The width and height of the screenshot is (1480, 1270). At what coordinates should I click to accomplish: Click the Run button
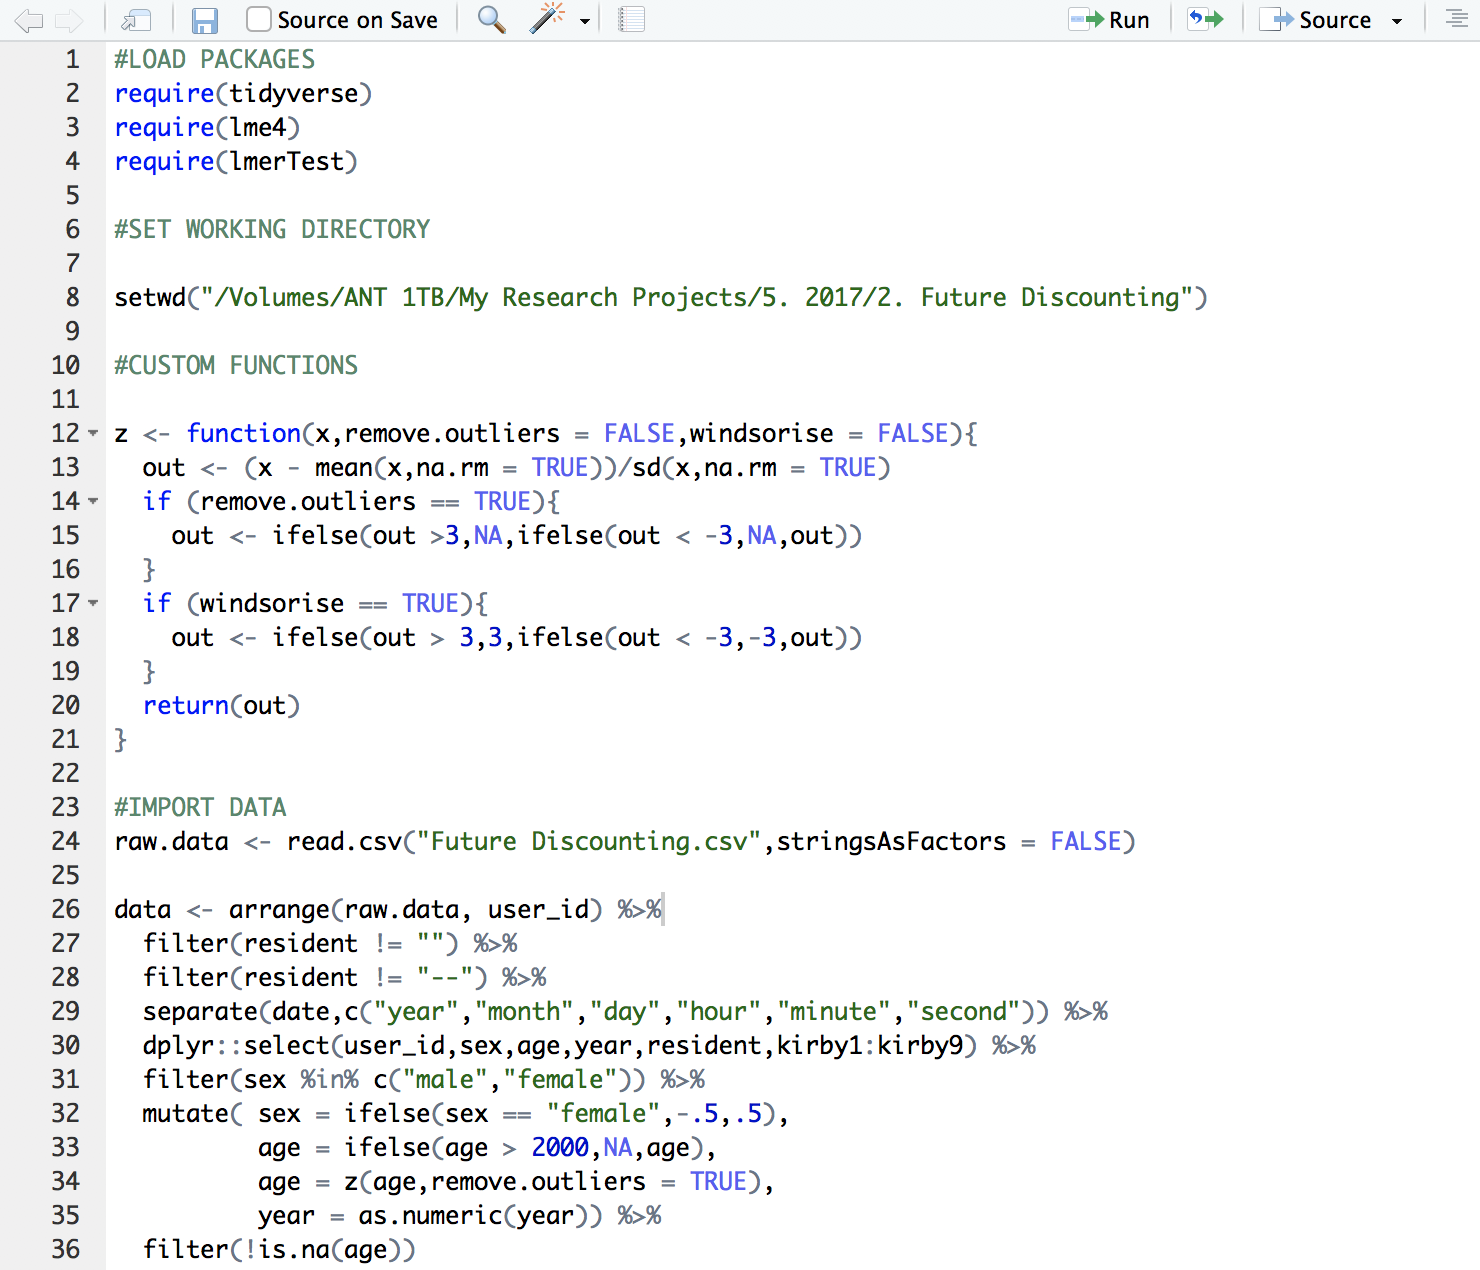tap(1110, 20)
